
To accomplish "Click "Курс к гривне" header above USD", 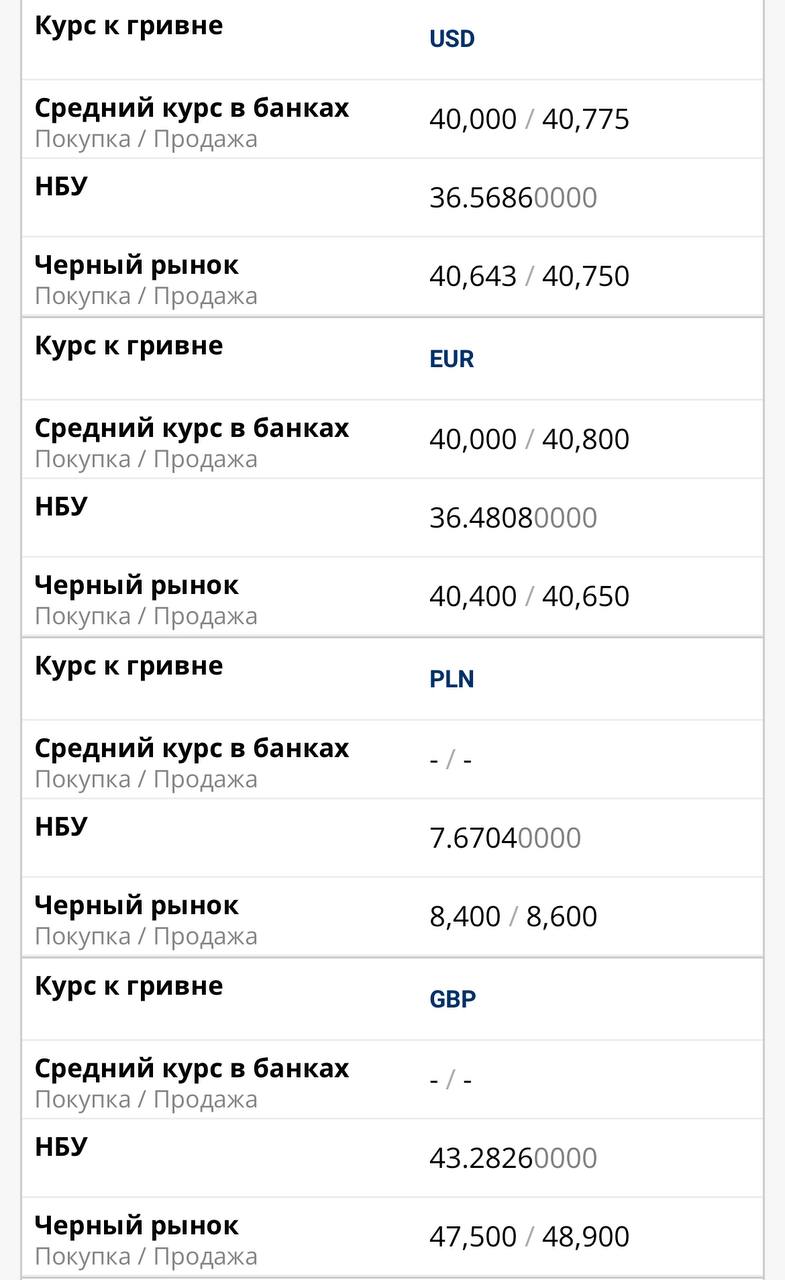I will (129, 26).
